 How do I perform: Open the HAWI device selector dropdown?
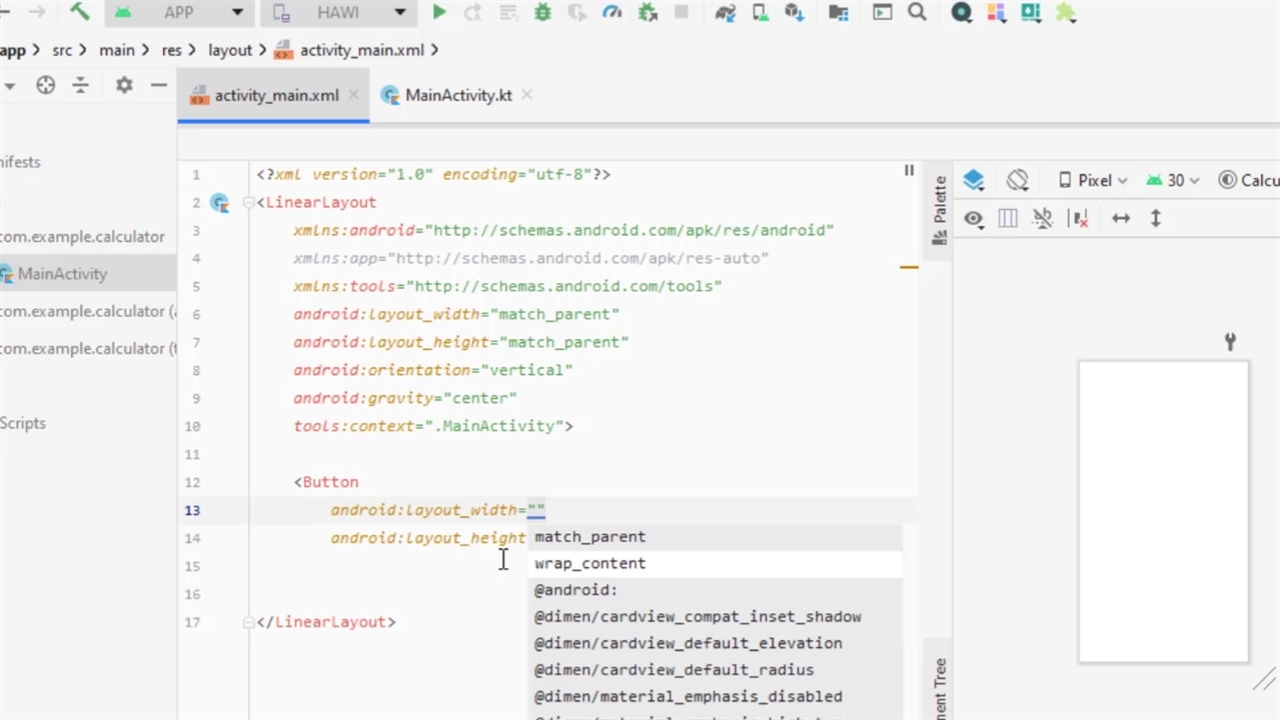(339, 13)
